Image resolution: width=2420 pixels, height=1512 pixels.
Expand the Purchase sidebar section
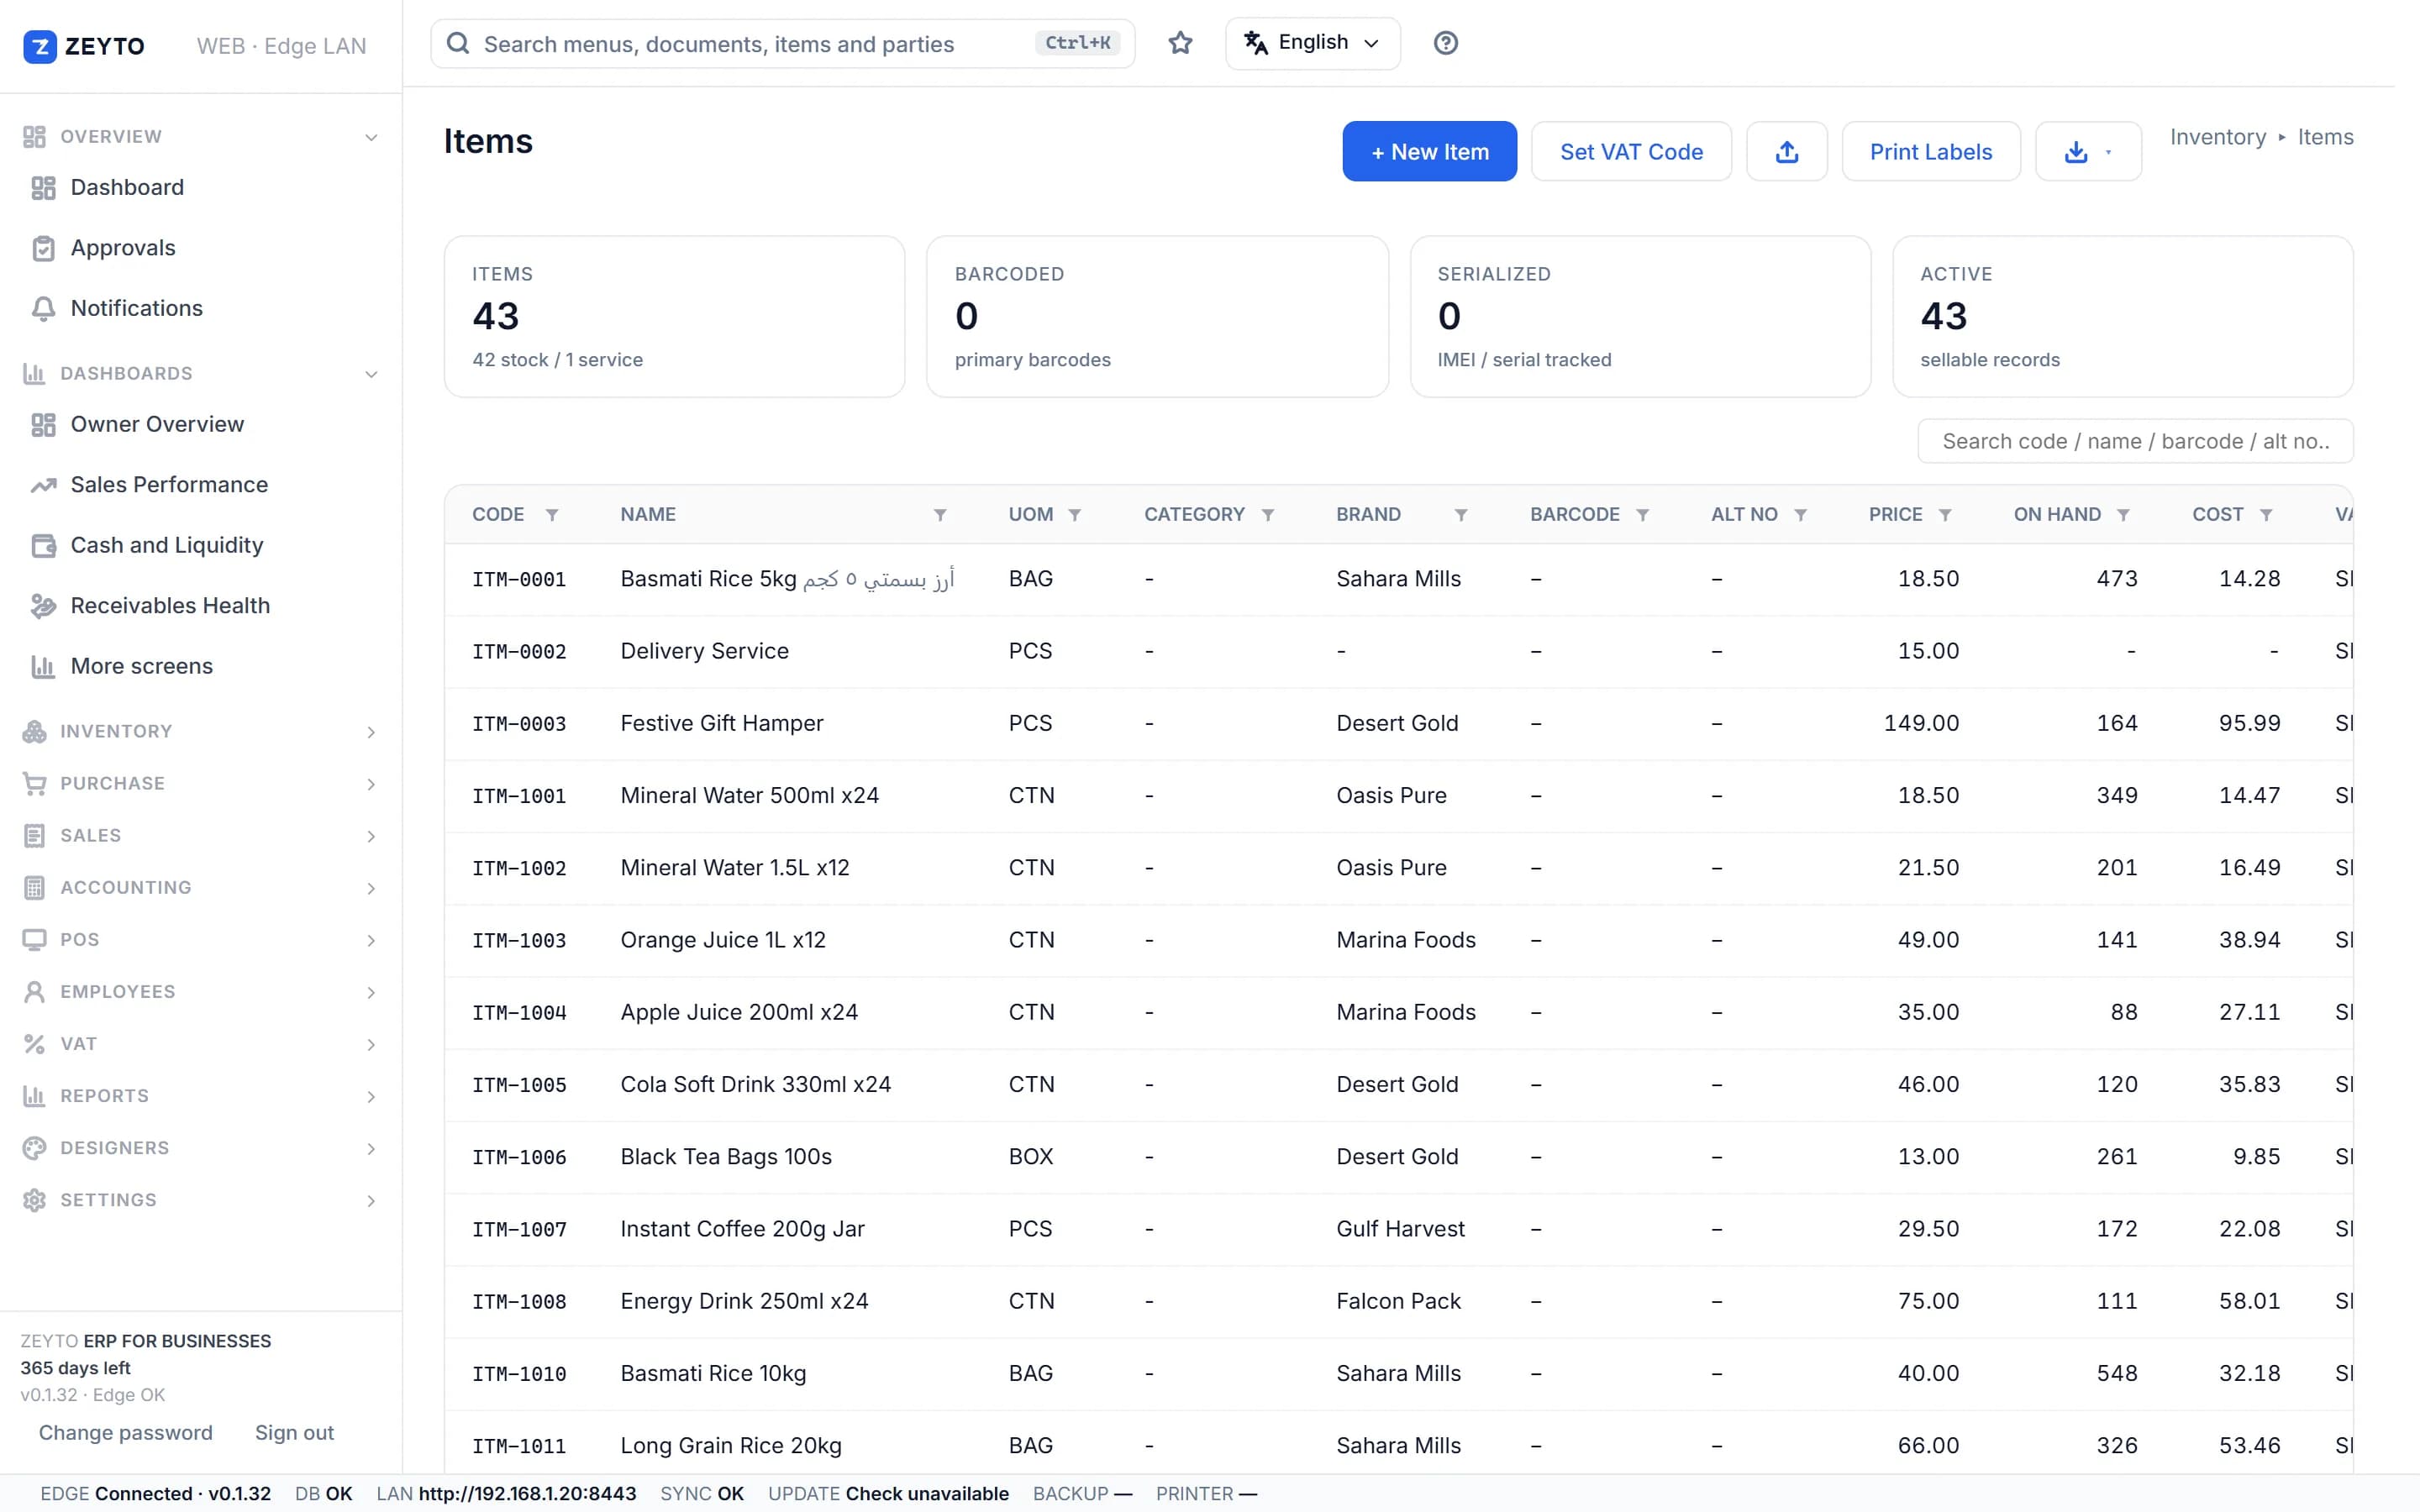coord(200,783)
